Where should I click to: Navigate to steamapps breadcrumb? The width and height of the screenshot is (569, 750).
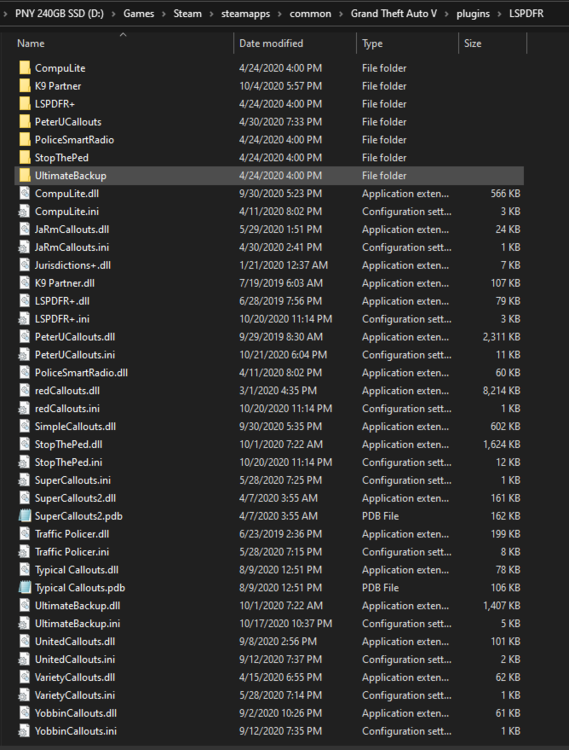coord(245,14)
